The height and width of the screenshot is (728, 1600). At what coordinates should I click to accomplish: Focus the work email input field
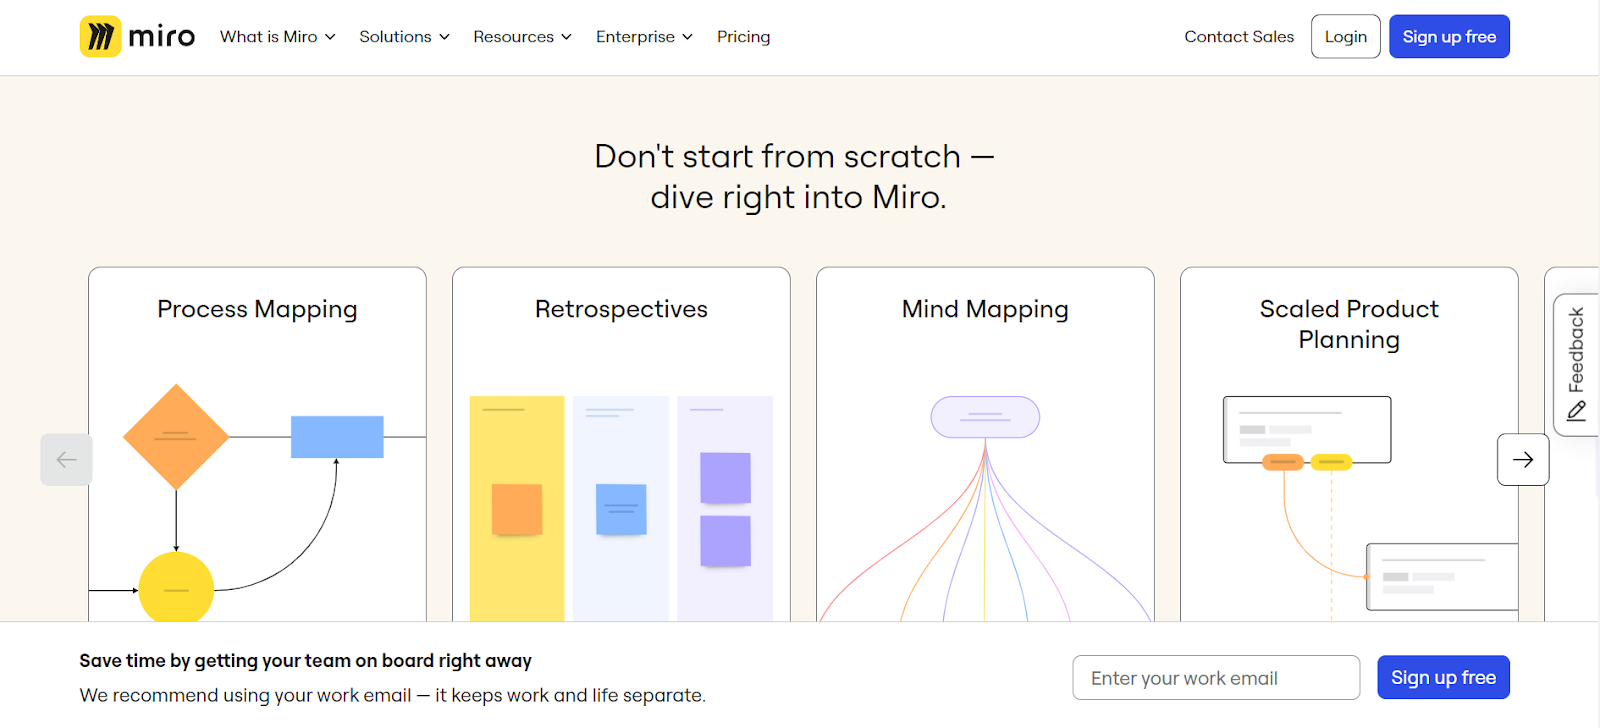coord(1216,678)
